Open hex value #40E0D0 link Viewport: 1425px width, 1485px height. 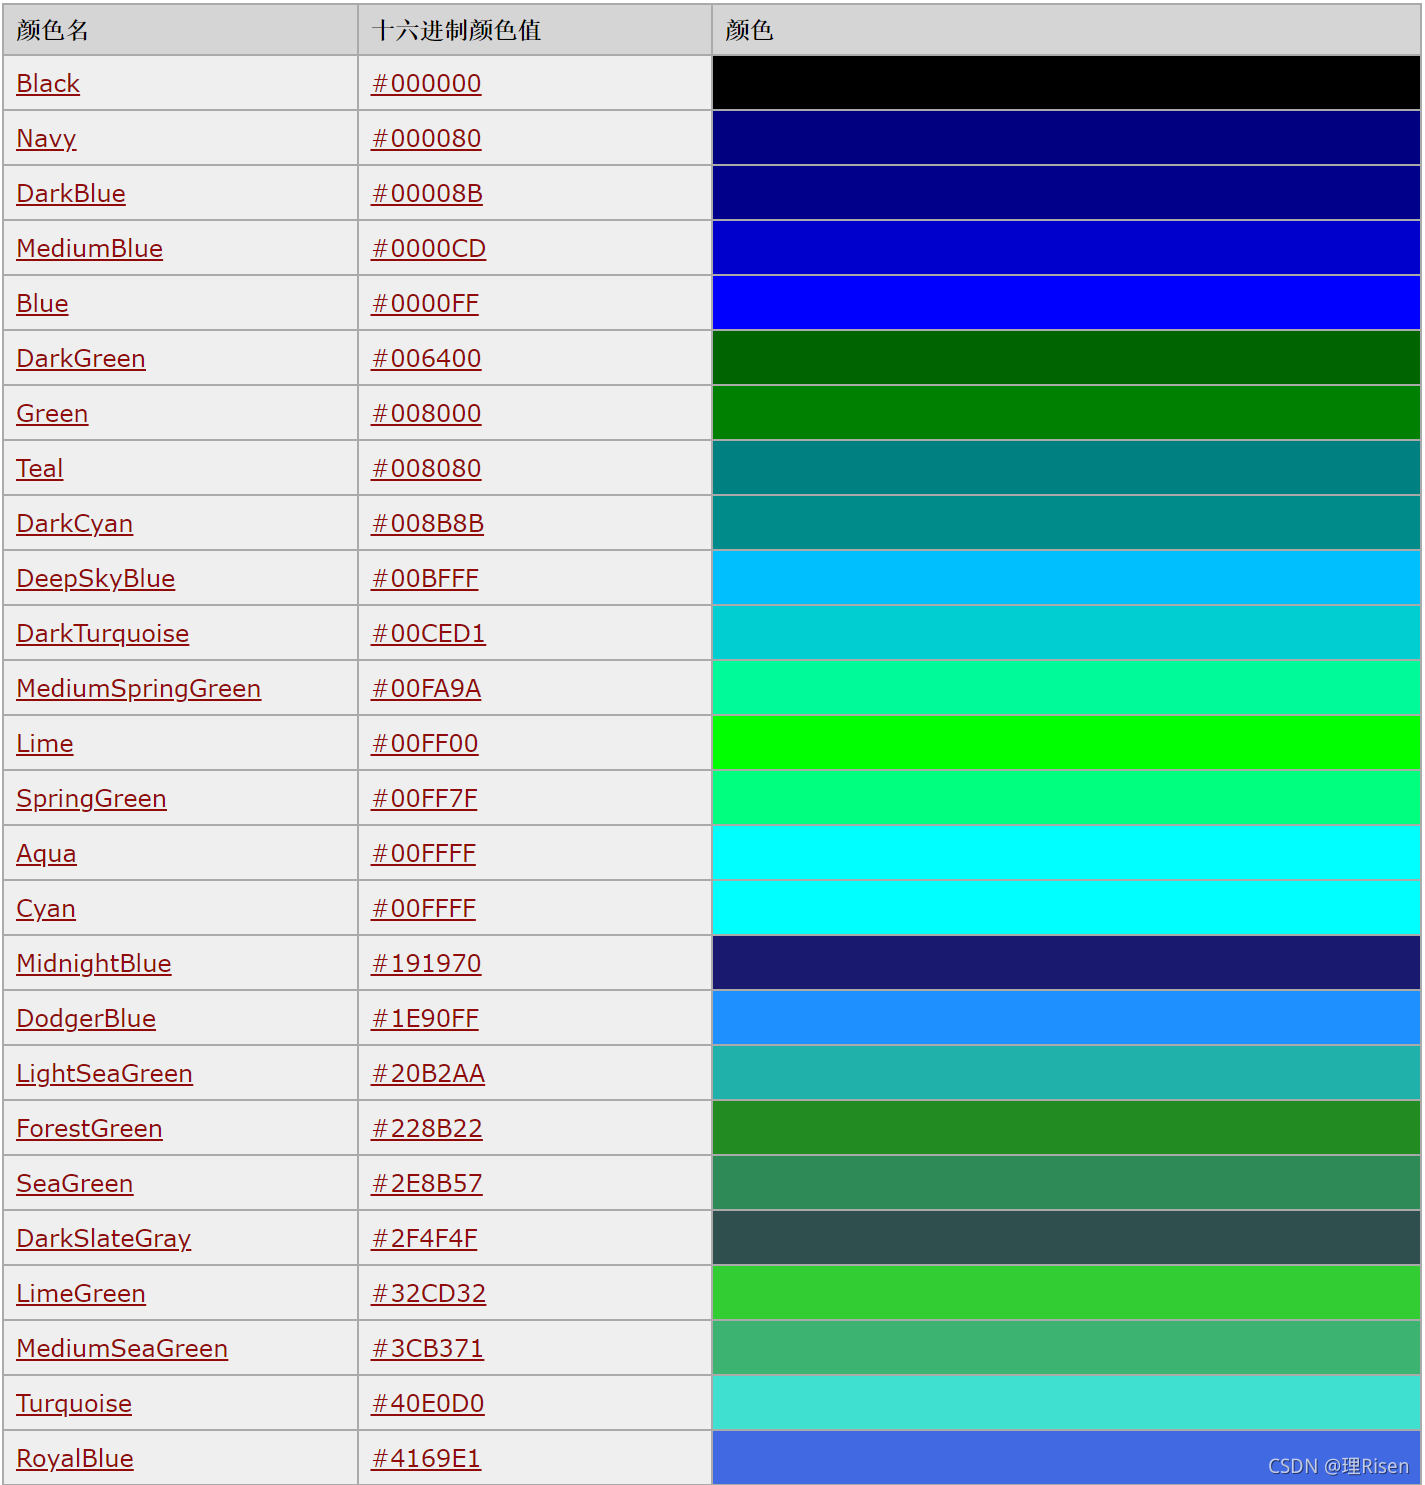[428, 1404]
